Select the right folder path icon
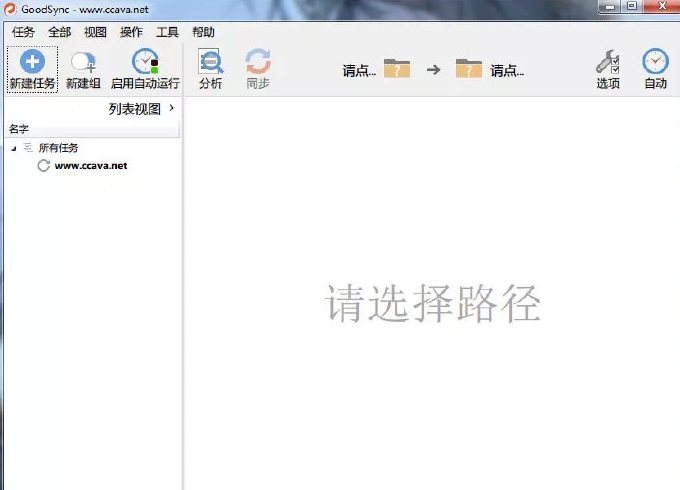This screenshot has width=680, height=490. [468, 69]
